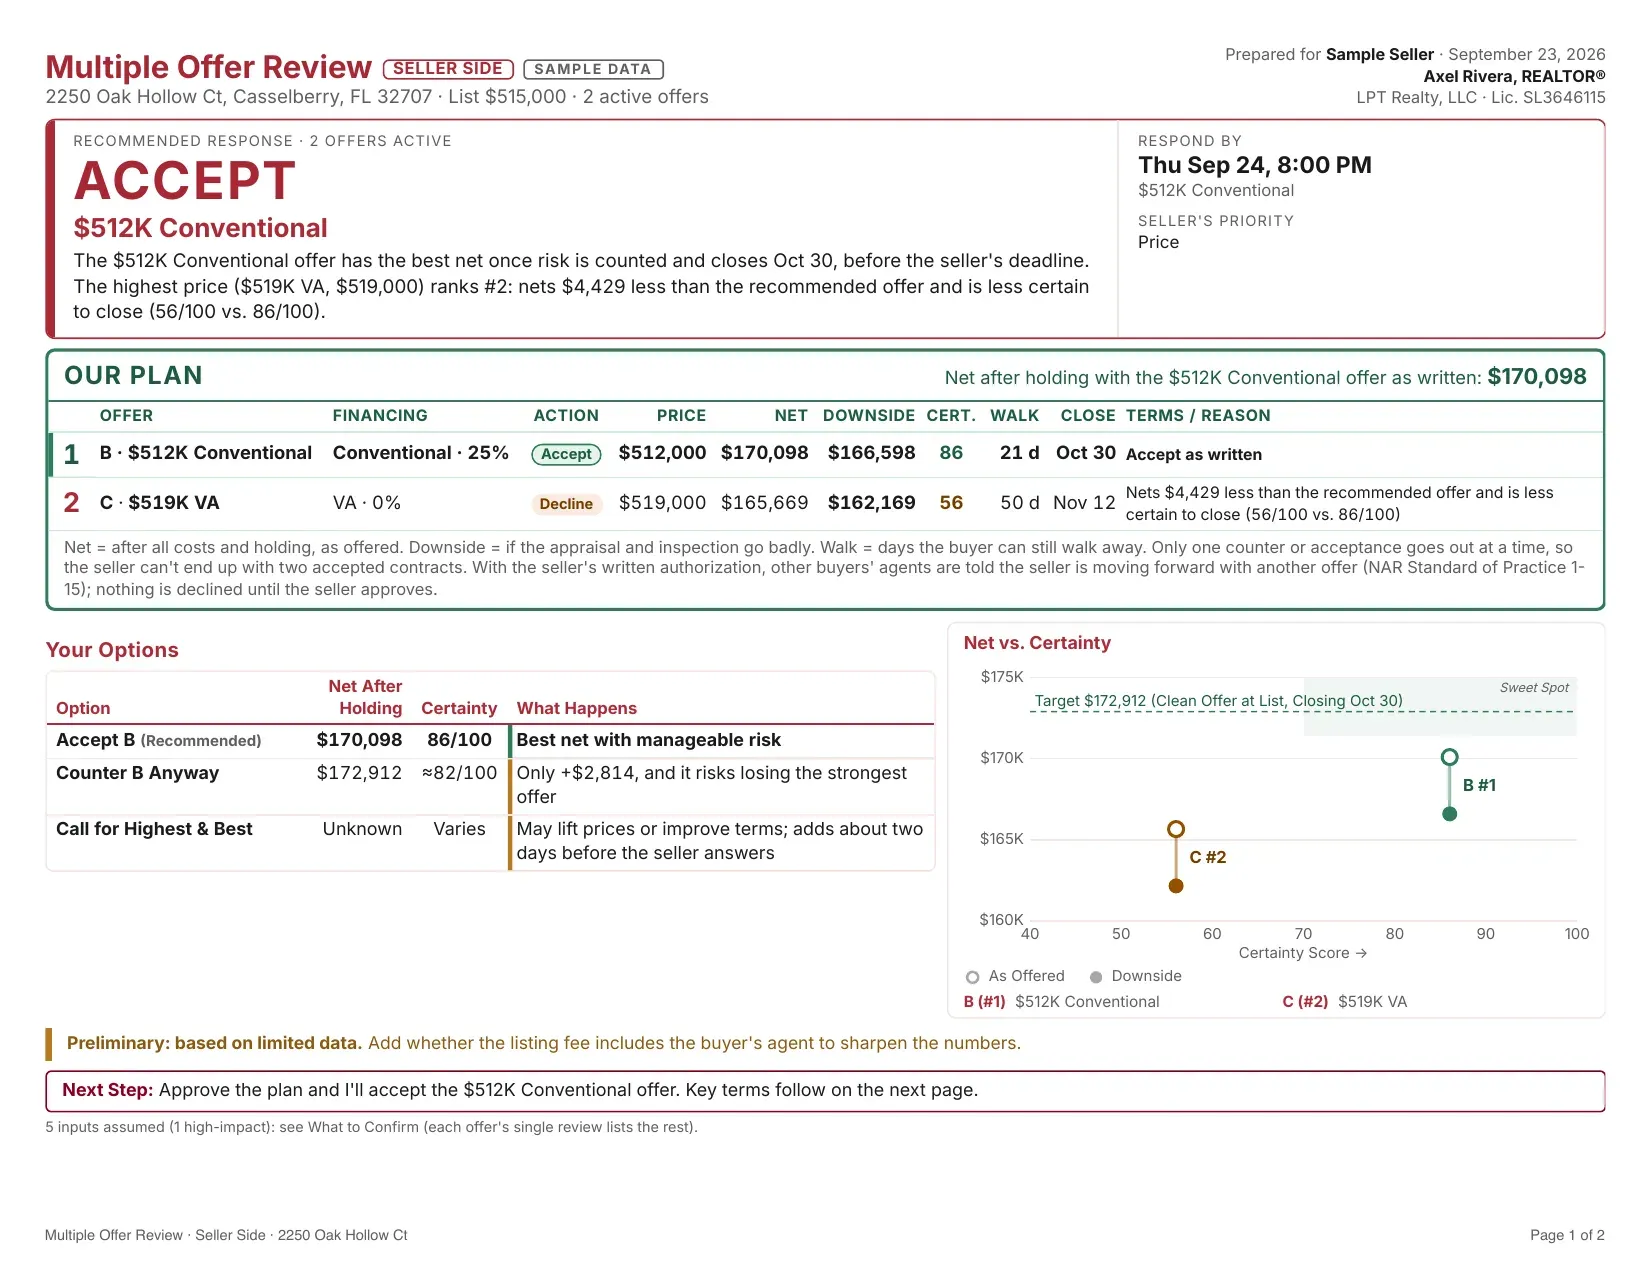Click the $512,000 price cell

point(662,453)
